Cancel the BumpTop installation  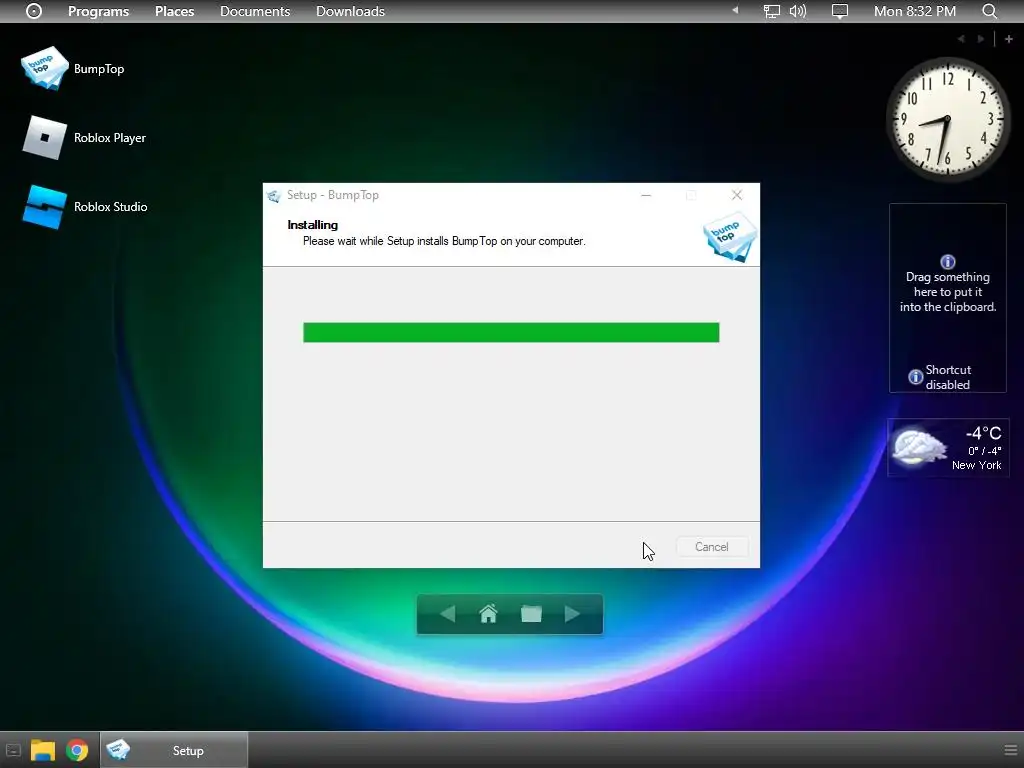(712, 547)
